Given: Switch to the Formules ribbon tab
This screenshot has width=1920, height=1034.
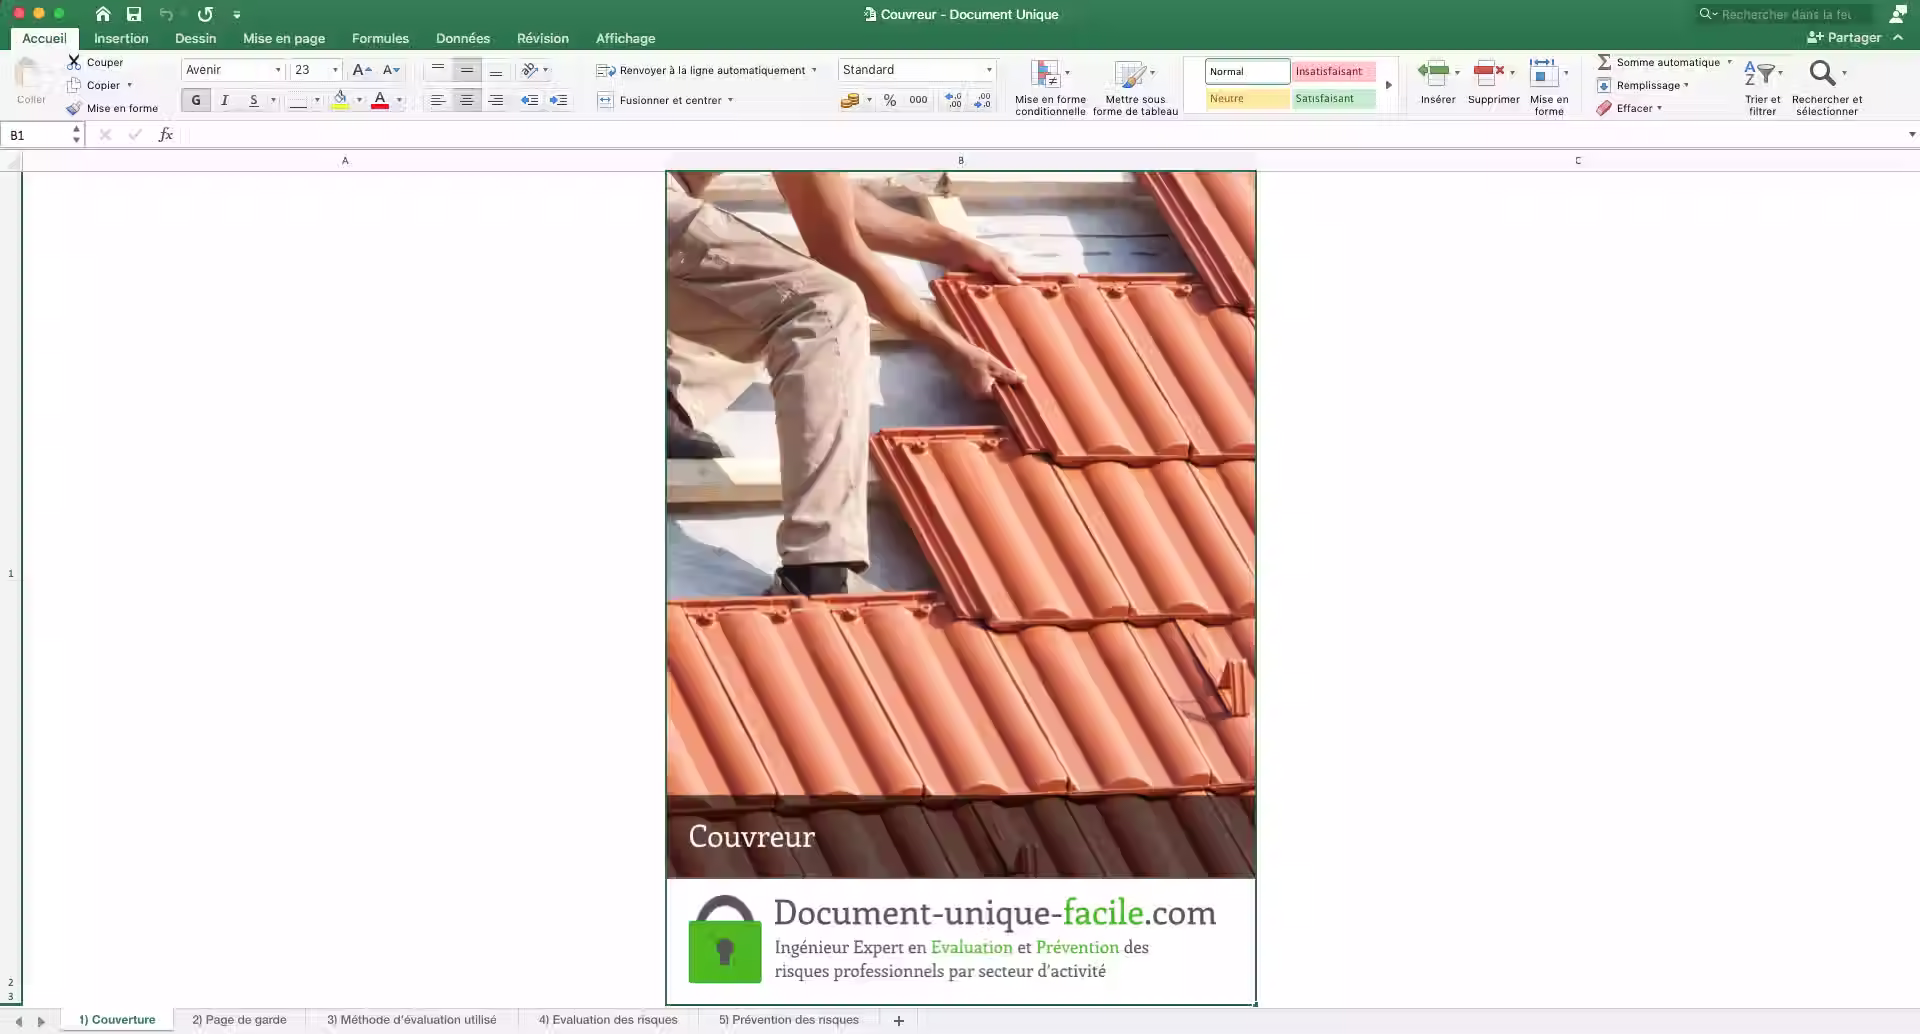Looking at the screenshot, I should click(379, 38).
